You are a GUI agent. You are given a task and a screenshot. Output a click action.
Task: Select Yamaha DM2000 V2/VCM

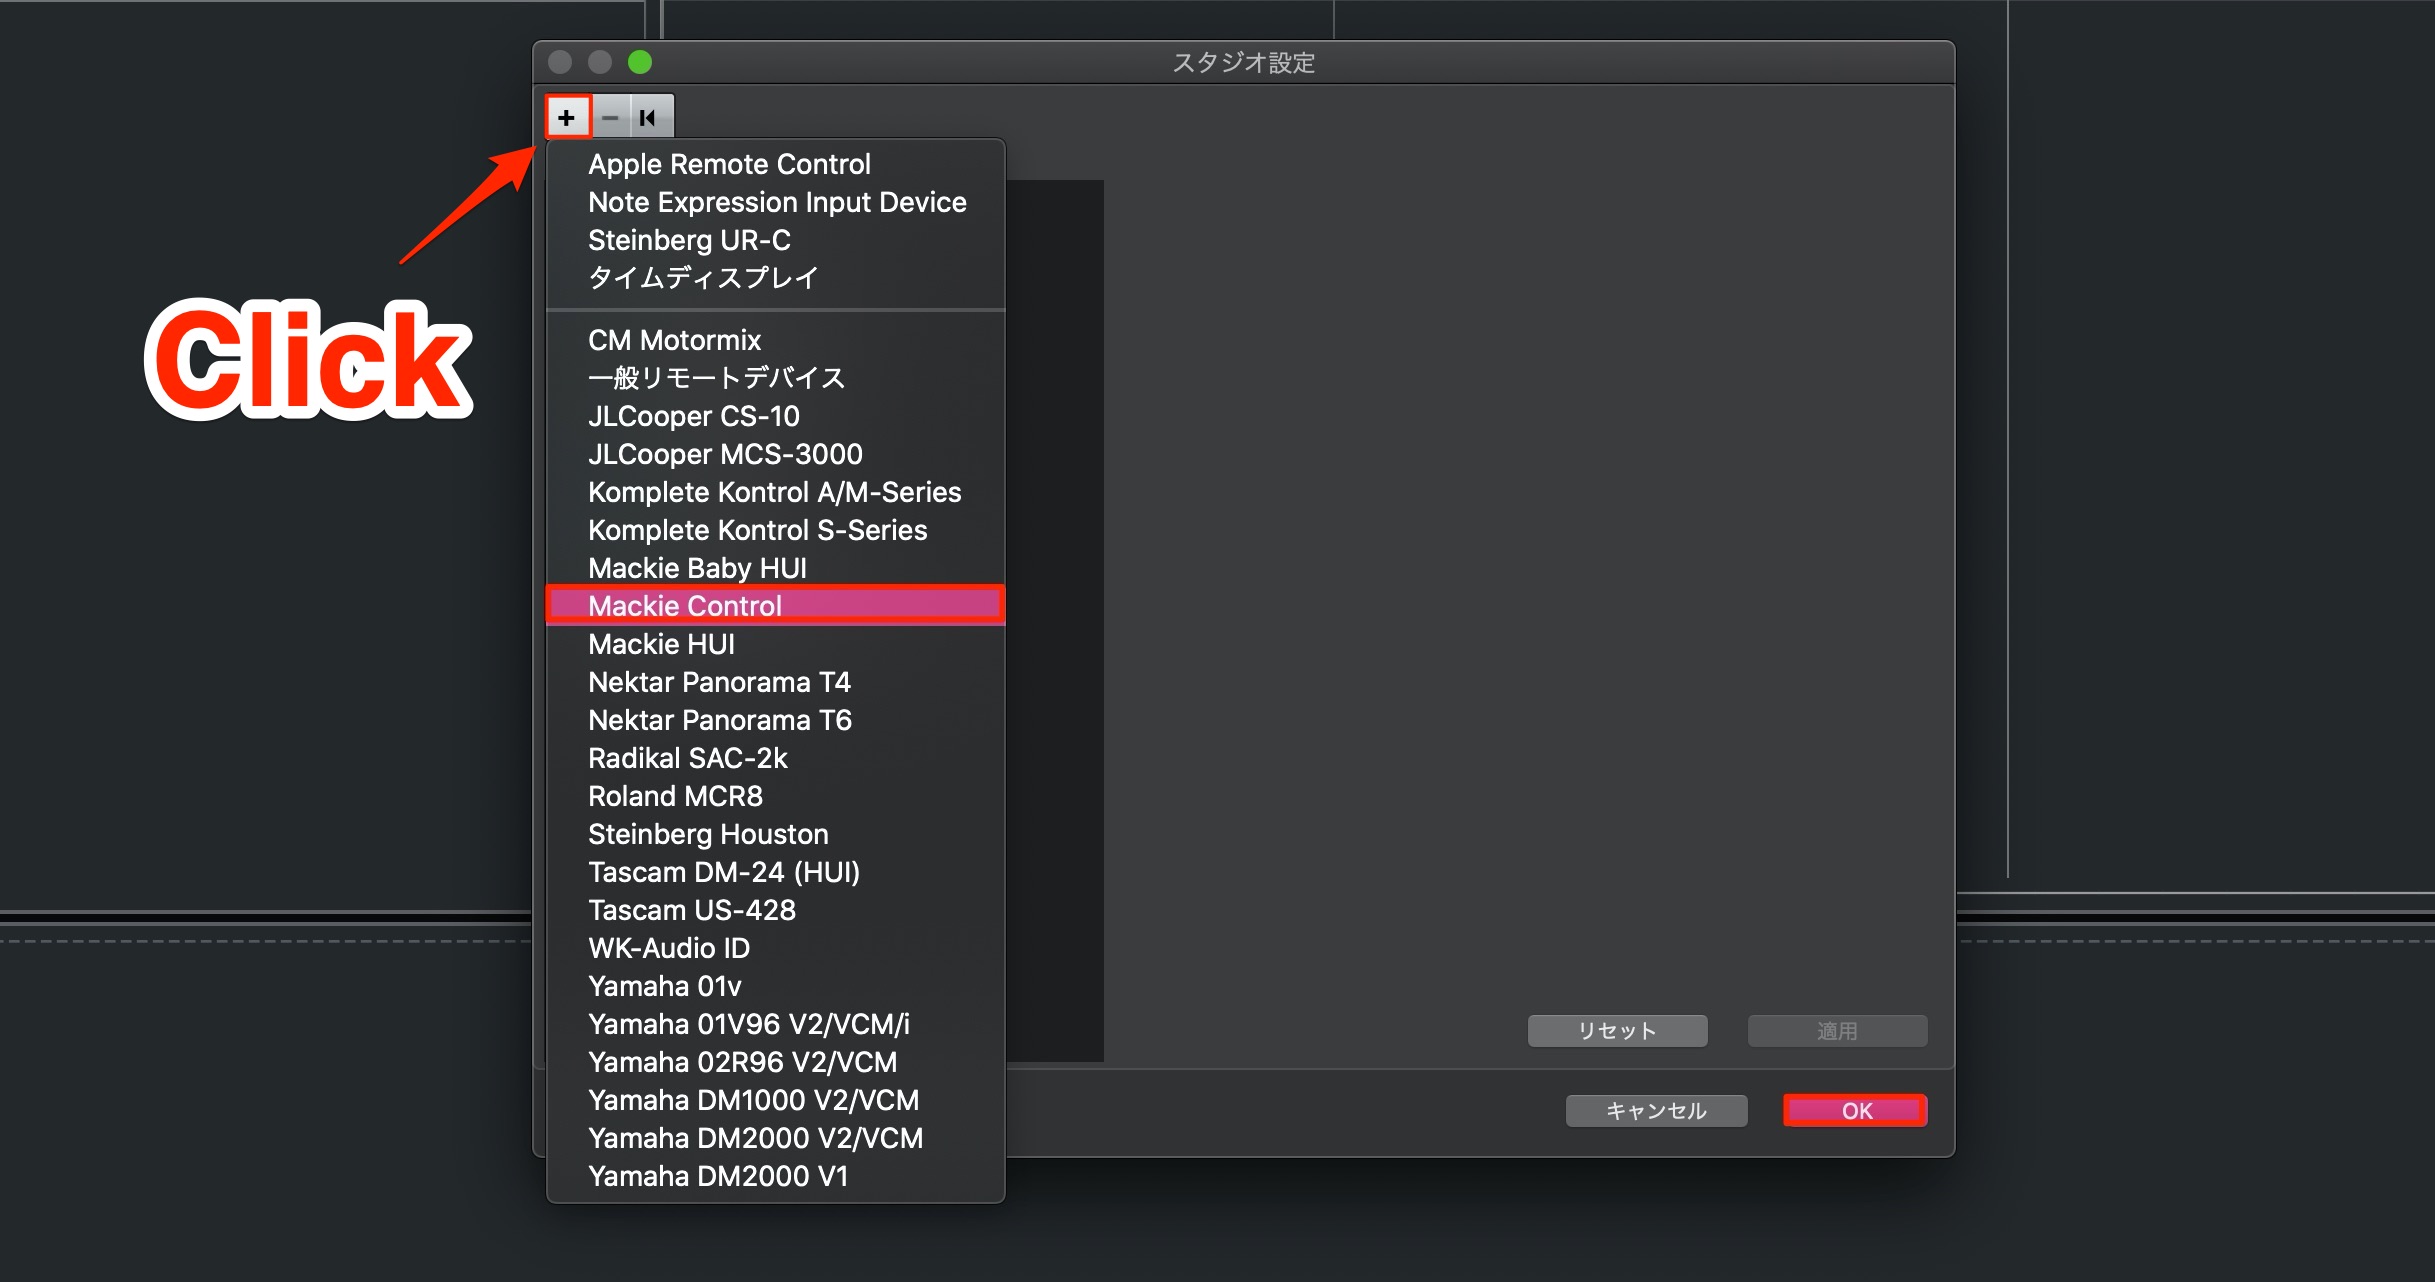pos(775,1138)
